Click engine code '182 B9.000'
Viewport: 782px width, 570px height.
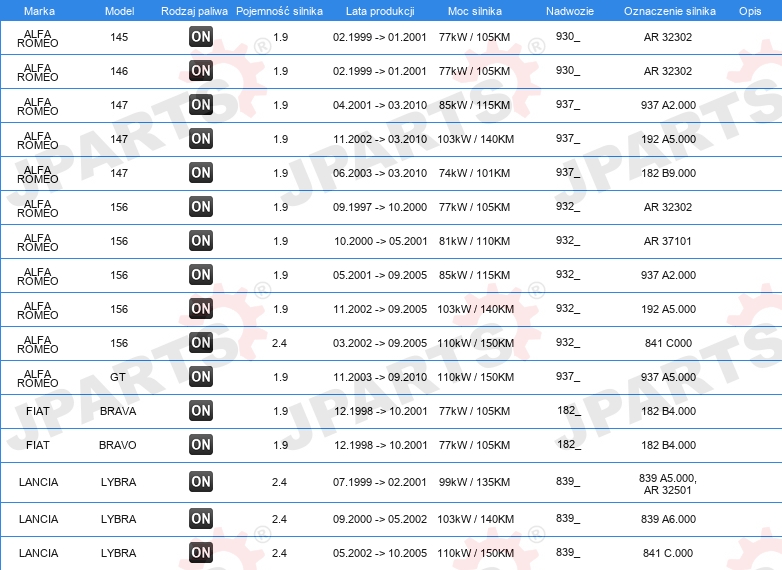click(668, 173)
